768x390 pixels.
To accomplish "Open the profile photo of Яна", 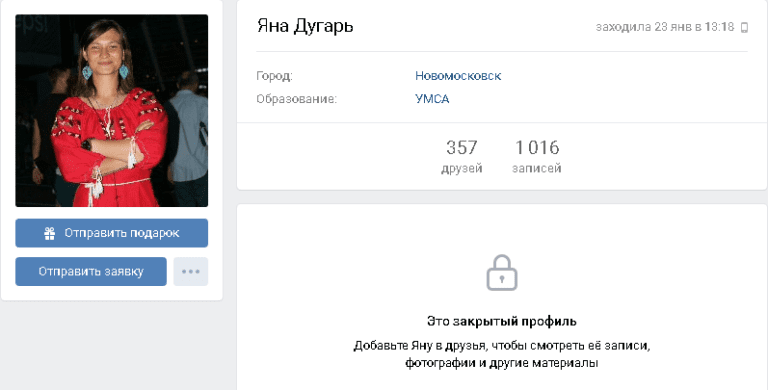I will [112, 111].
